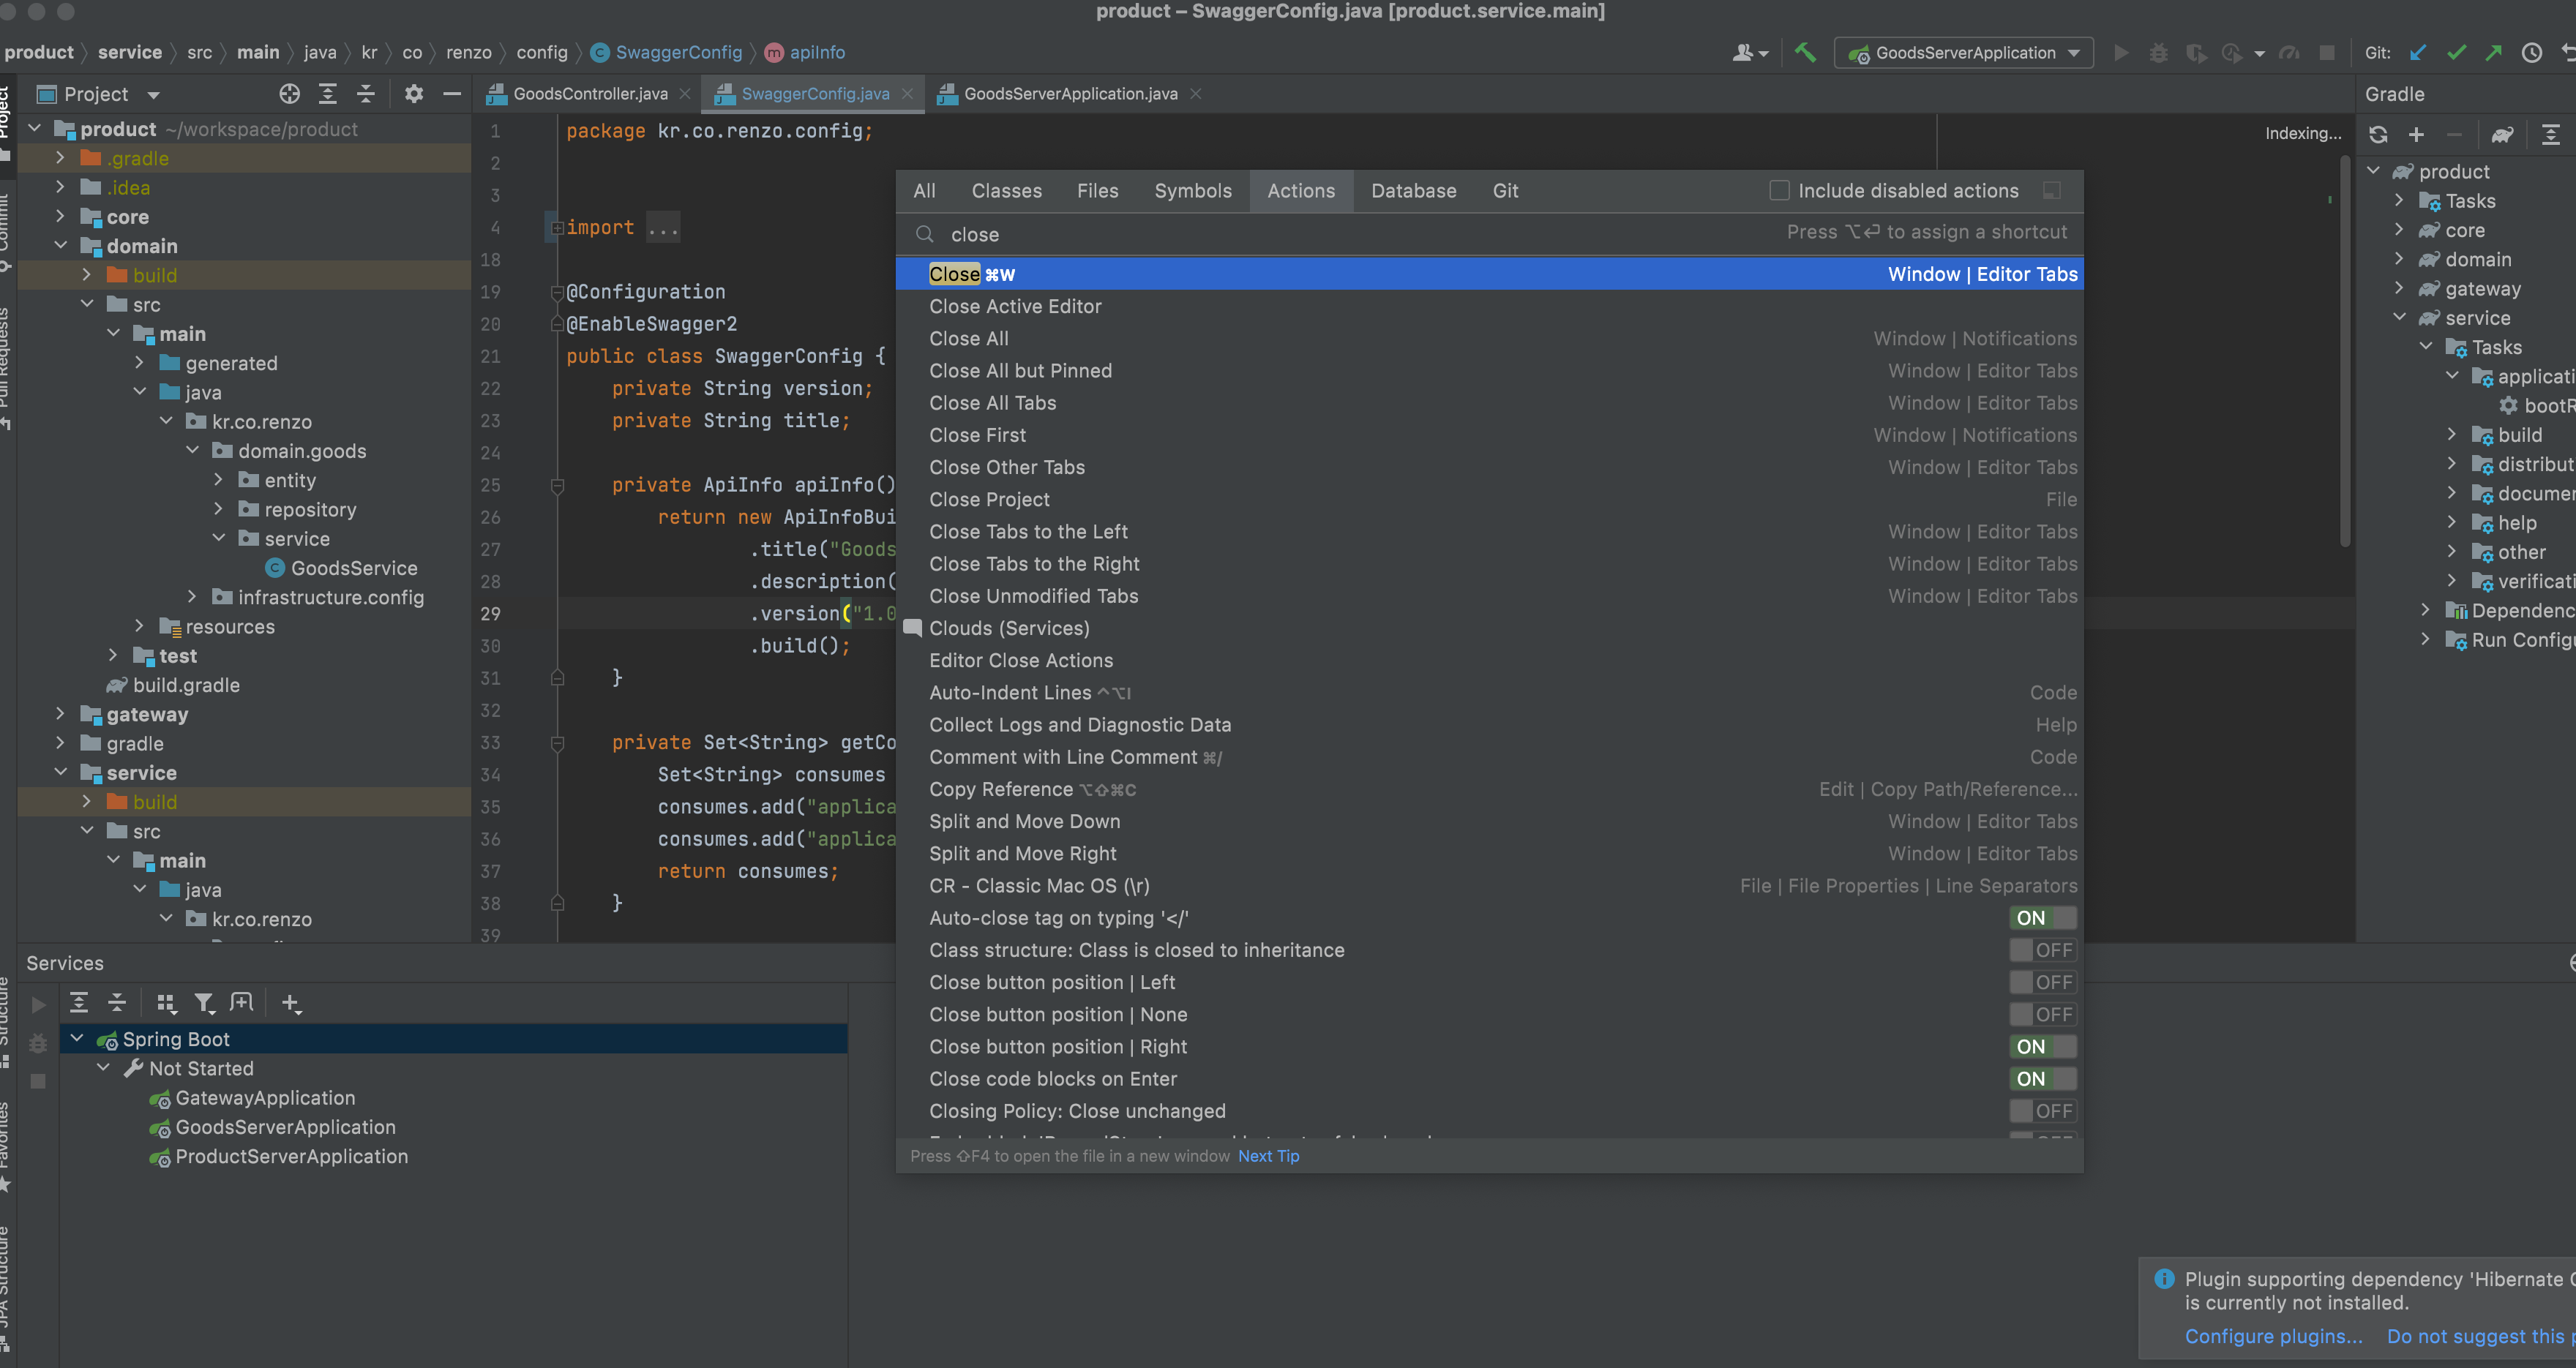2576x1368 pixels.
Task: Click Reload Gradle projects refresh icon
Action: pyautogui.click(x=2378, y=134)
